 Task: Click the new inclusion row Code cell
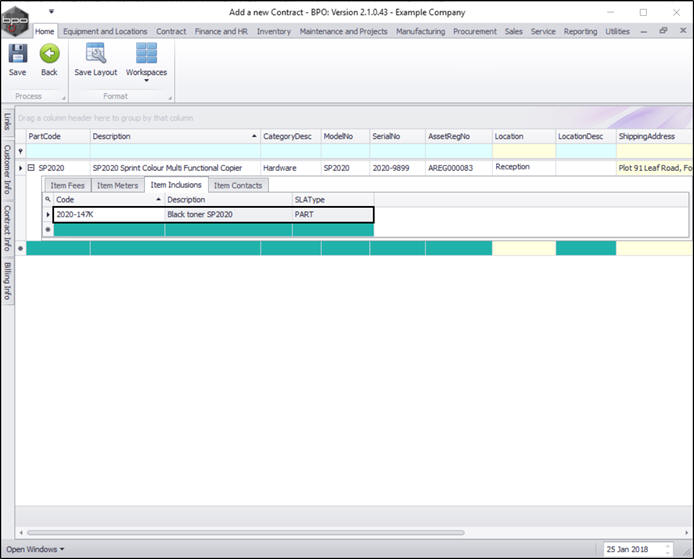109,230
